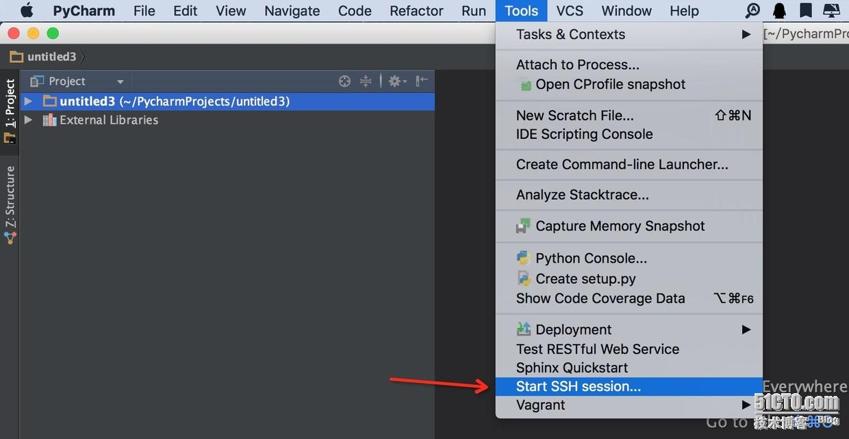
Task: Open the Edit menu
Action: 185,11
